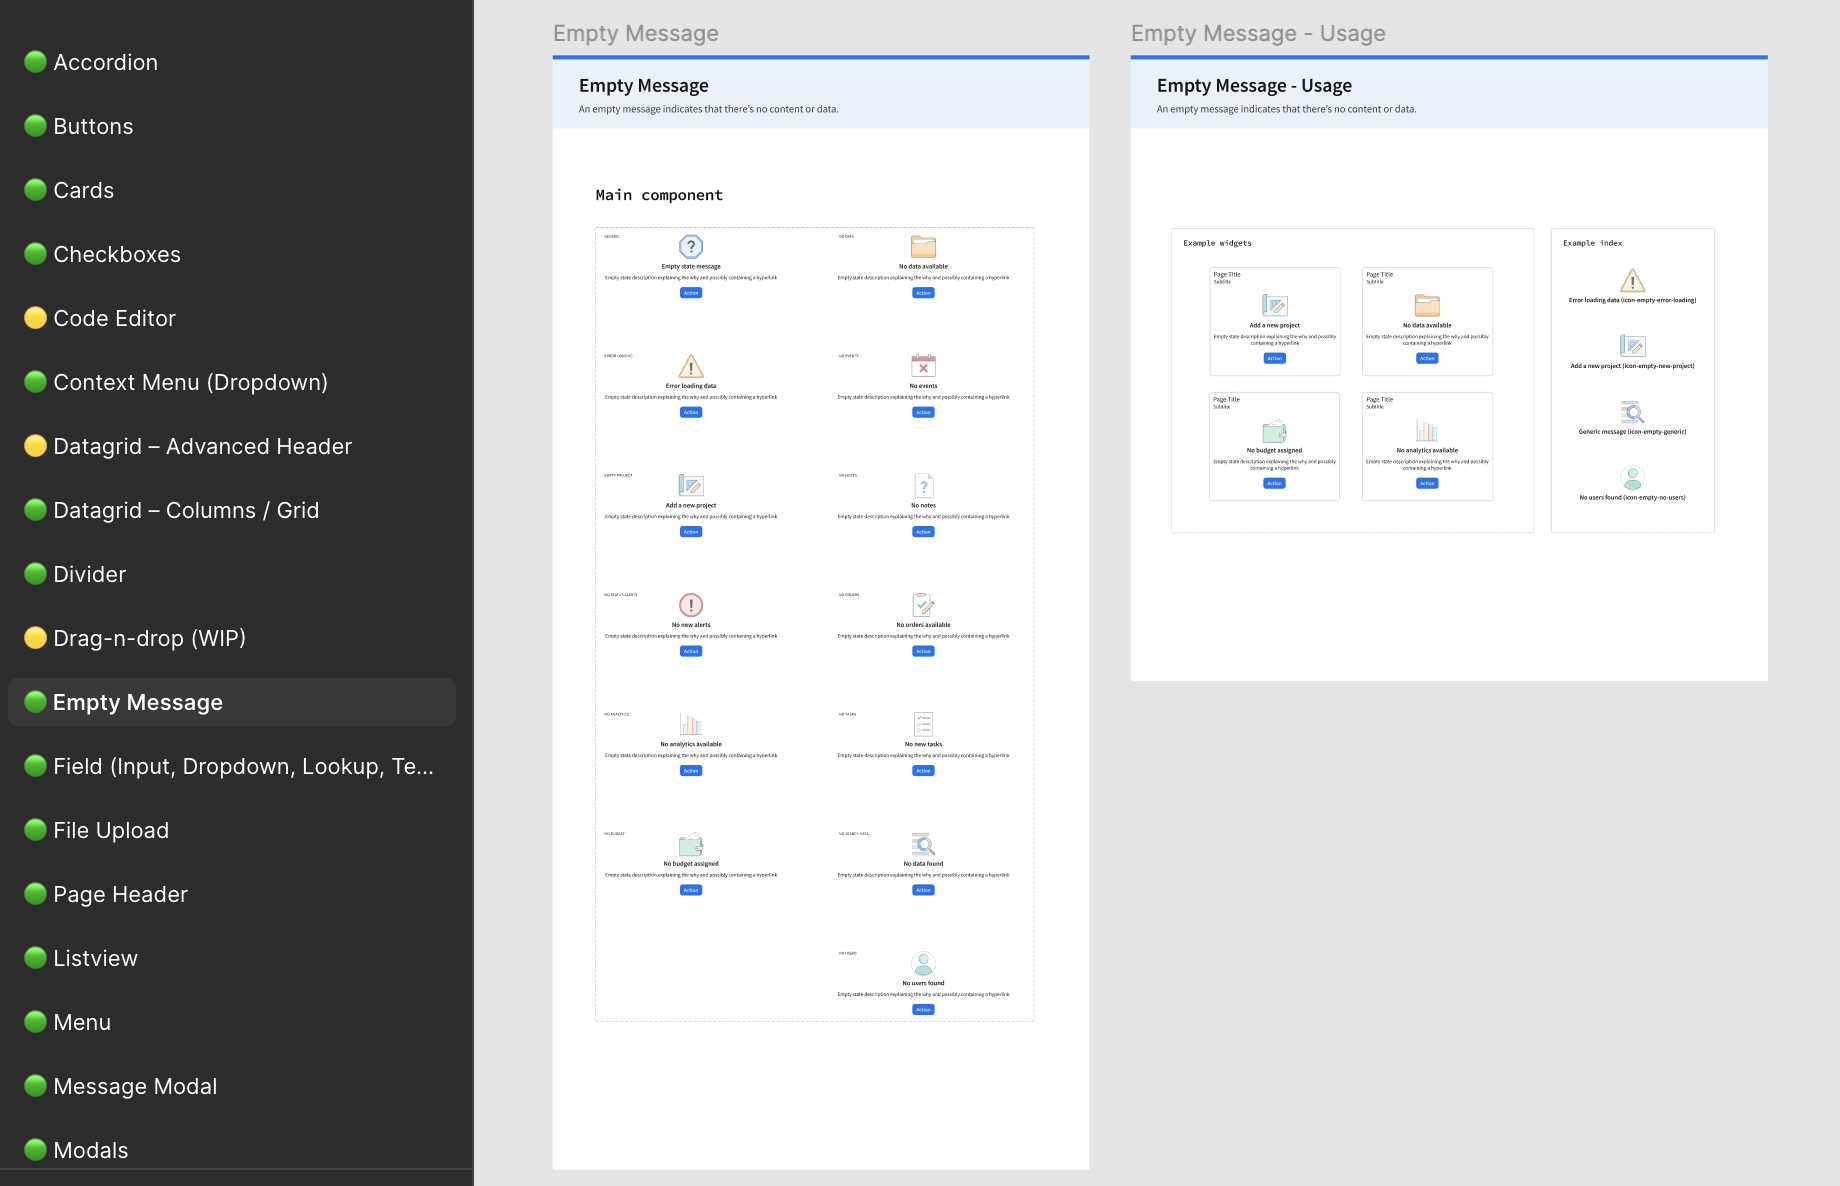Select the Empty Message page in sidebar

(232, 702)
